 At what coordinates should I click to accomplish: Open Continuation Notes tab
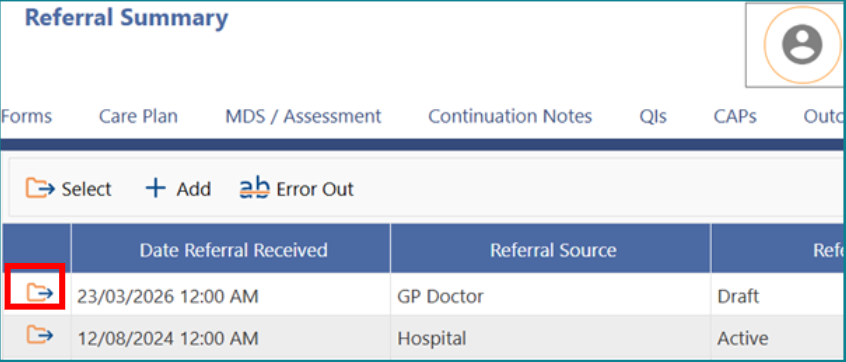(x=510, y=116)
